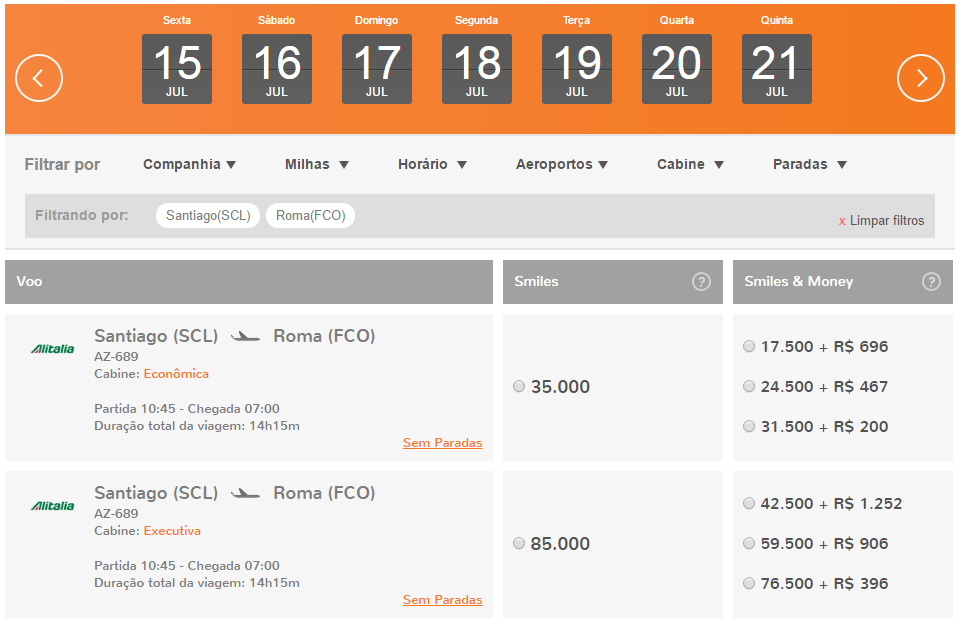Select the 35.000 Smiles fare
Image resolution: width=961 pixels, height=619 pixels.
click(519, 386)
